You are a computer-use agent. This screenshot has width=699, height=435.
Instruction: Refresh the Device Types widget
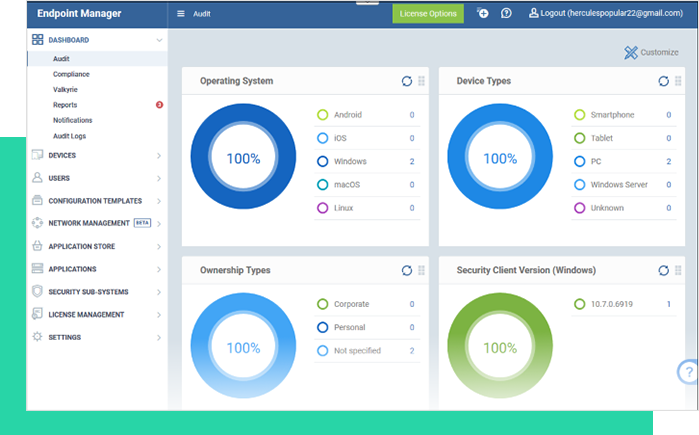tap(663, 81)
